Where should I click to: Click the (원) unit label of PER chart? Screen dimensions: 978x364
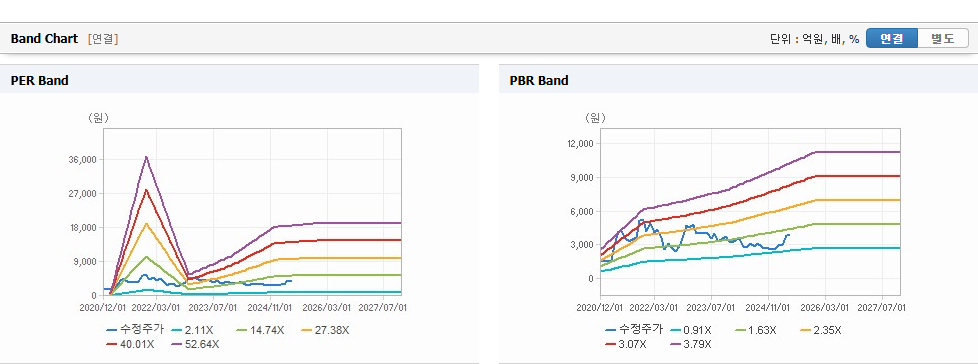[98, 118]
